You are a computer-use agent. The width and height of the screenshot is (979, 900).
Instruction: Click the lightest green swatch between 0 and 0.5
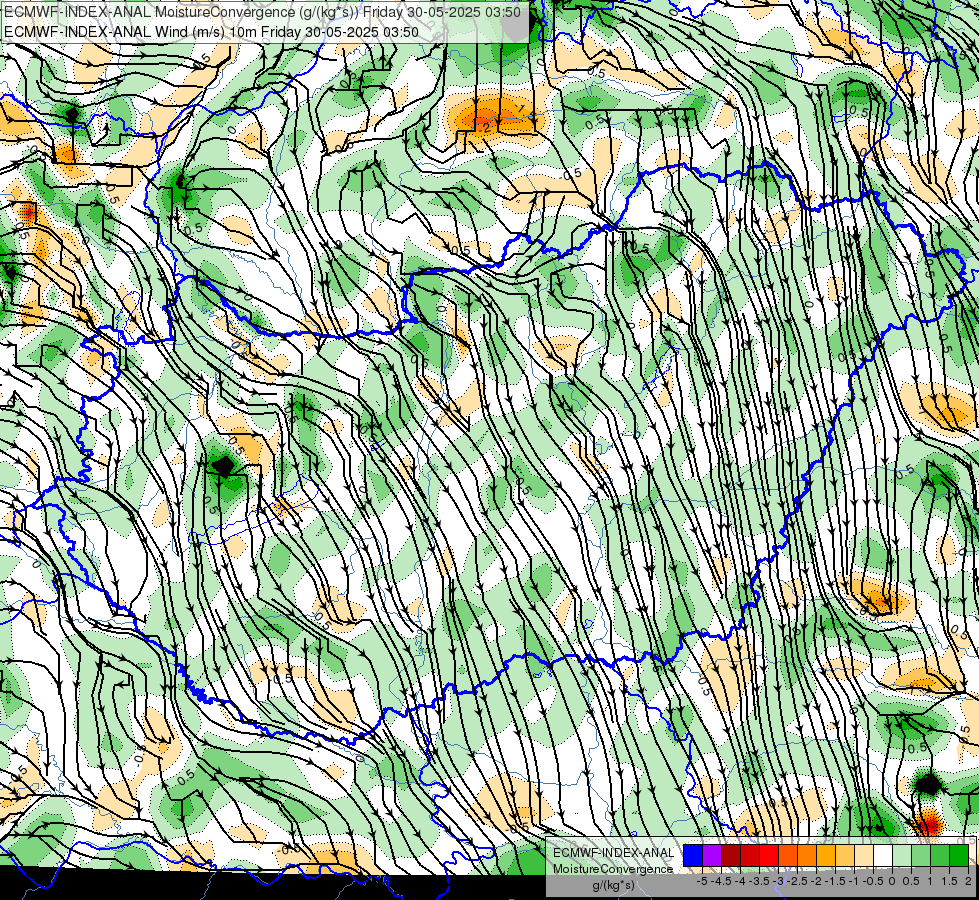pos(902,855)
